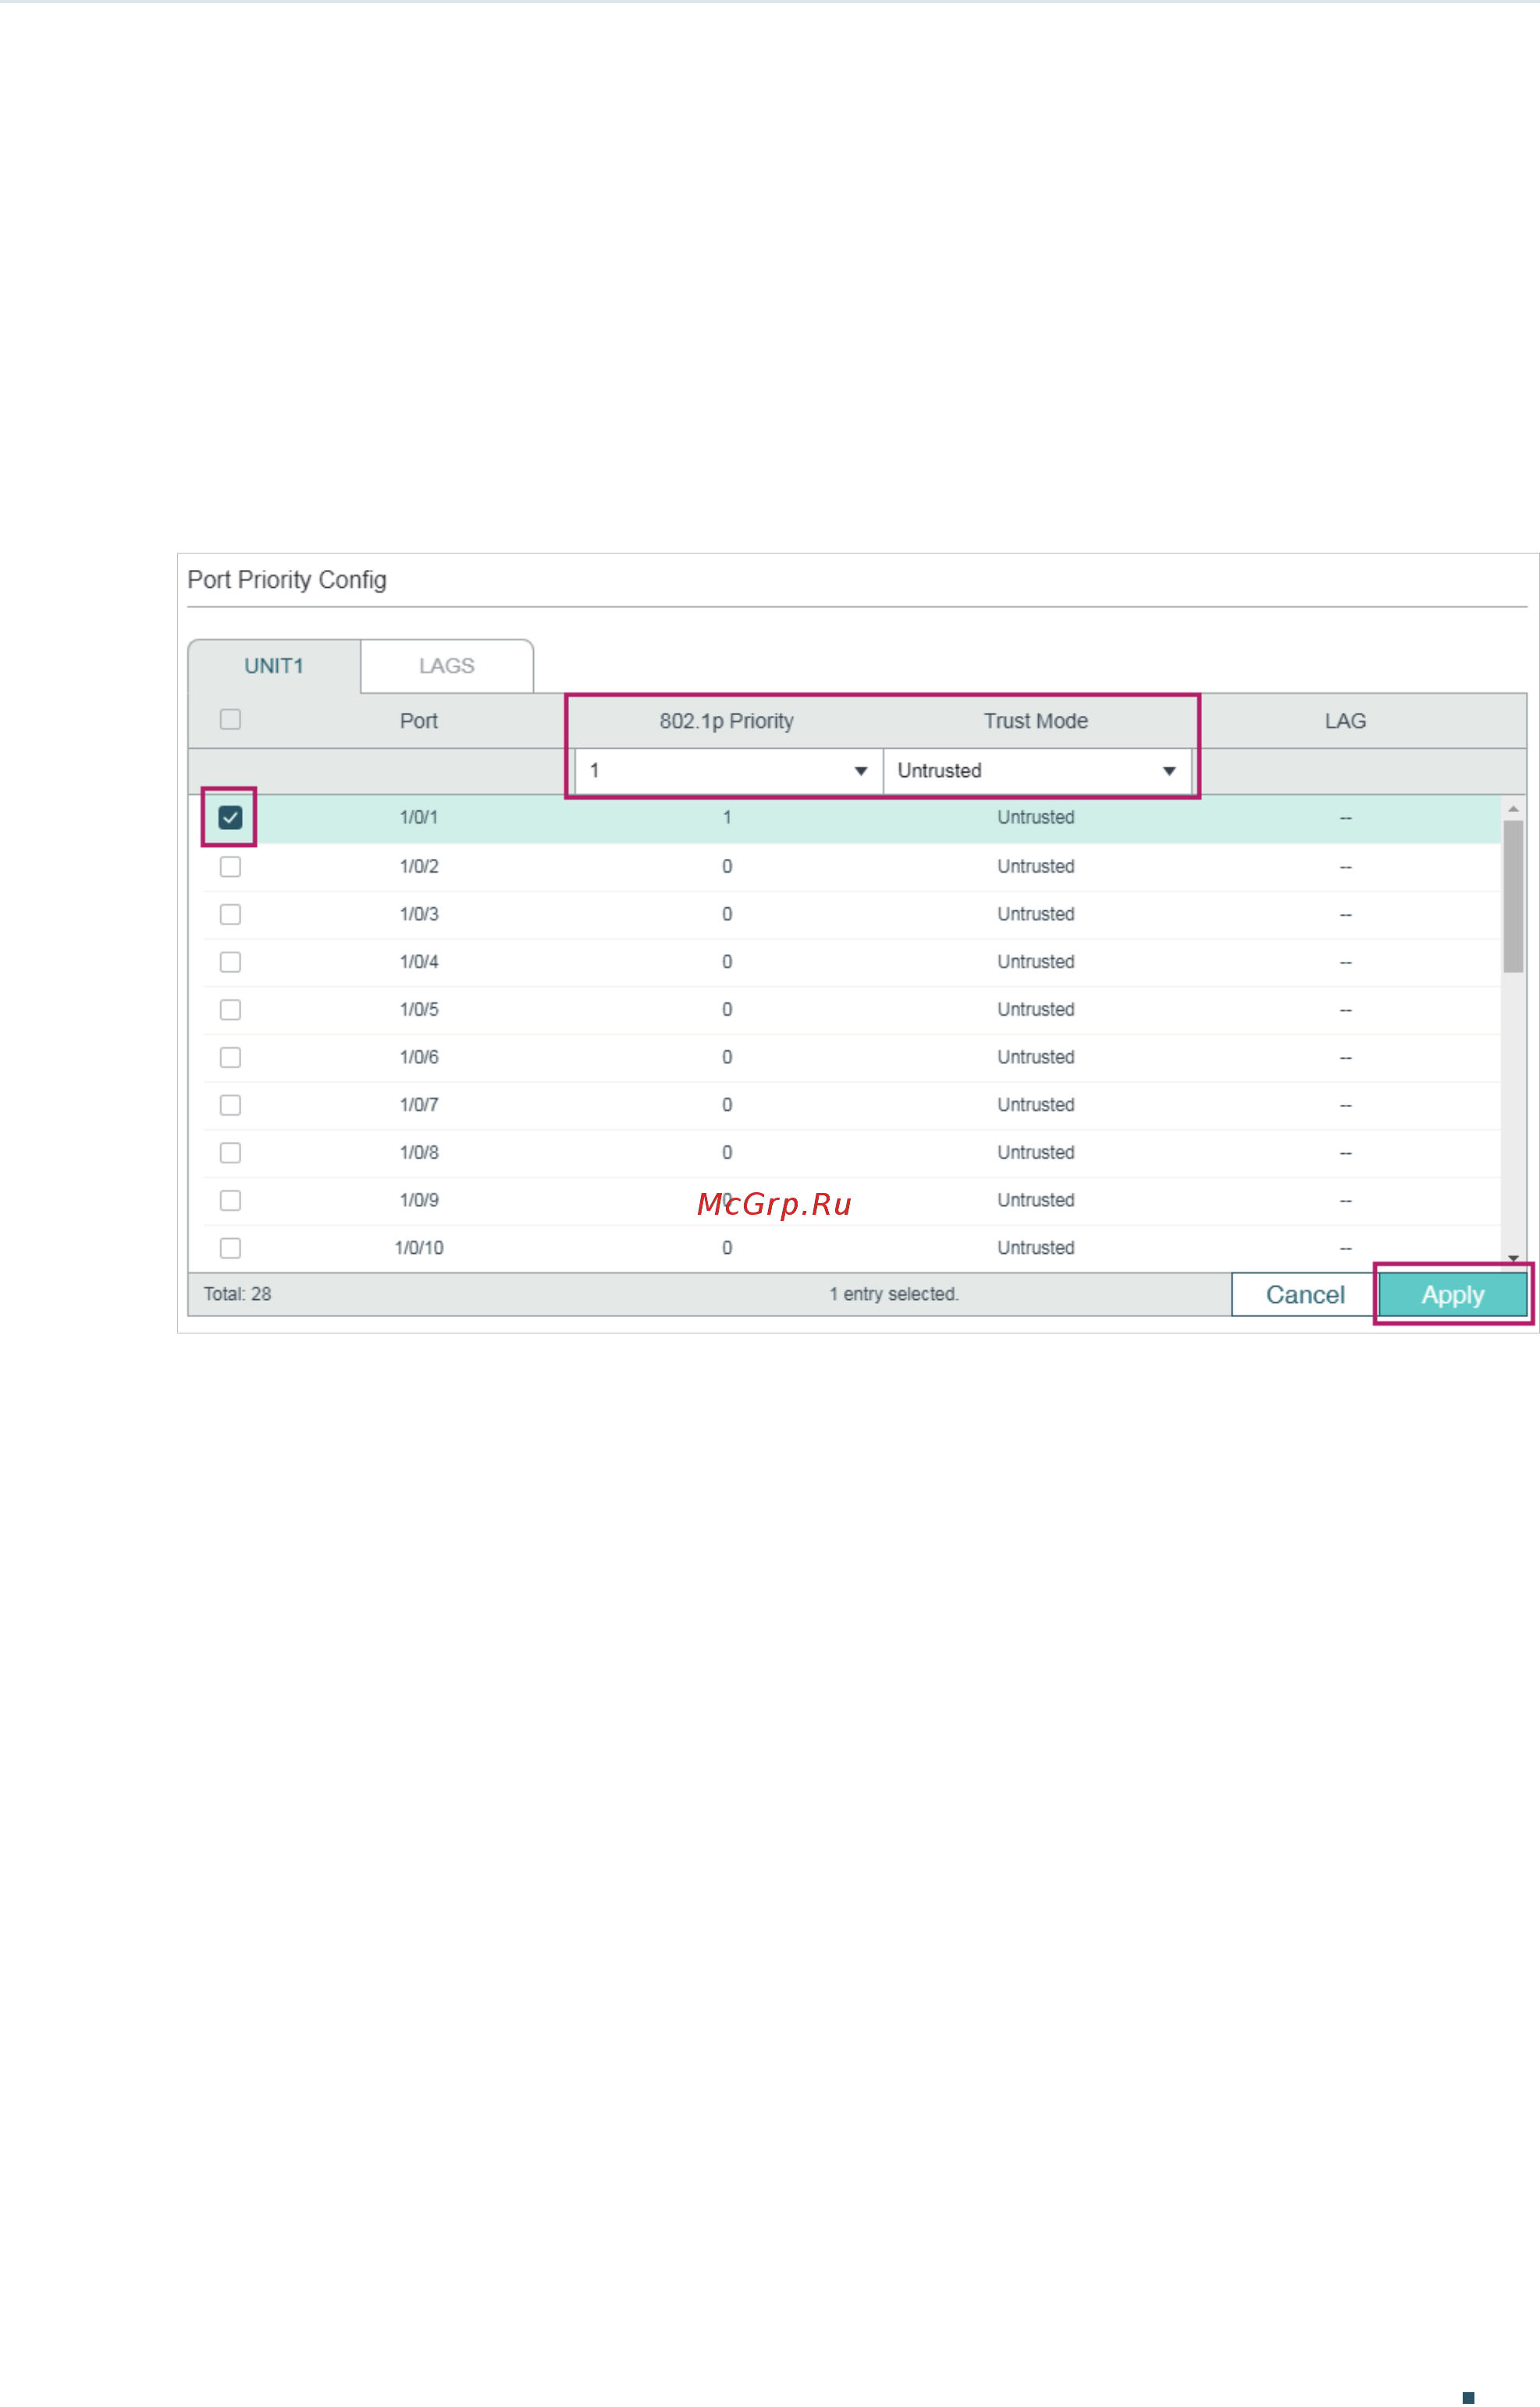Viewport: 1540px width, 2407px height.
Task: Select the port 1/0/2 cell
Action: [x=419, y=866]
